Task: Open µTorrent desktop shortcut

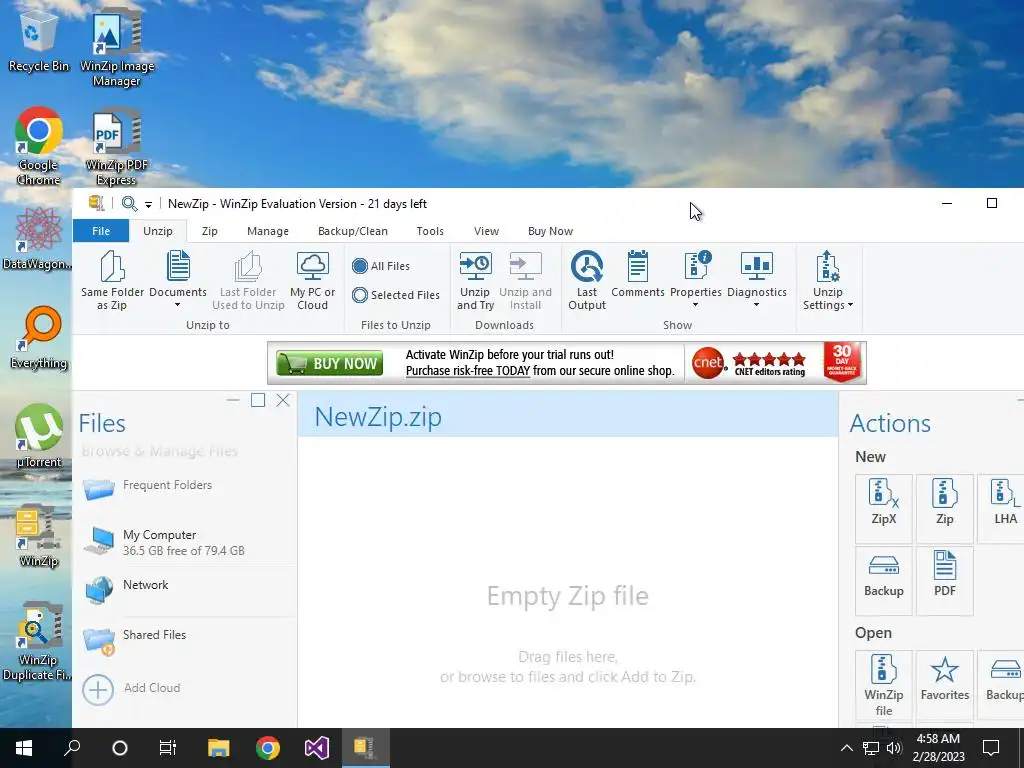Action: [x=38, y=436]
